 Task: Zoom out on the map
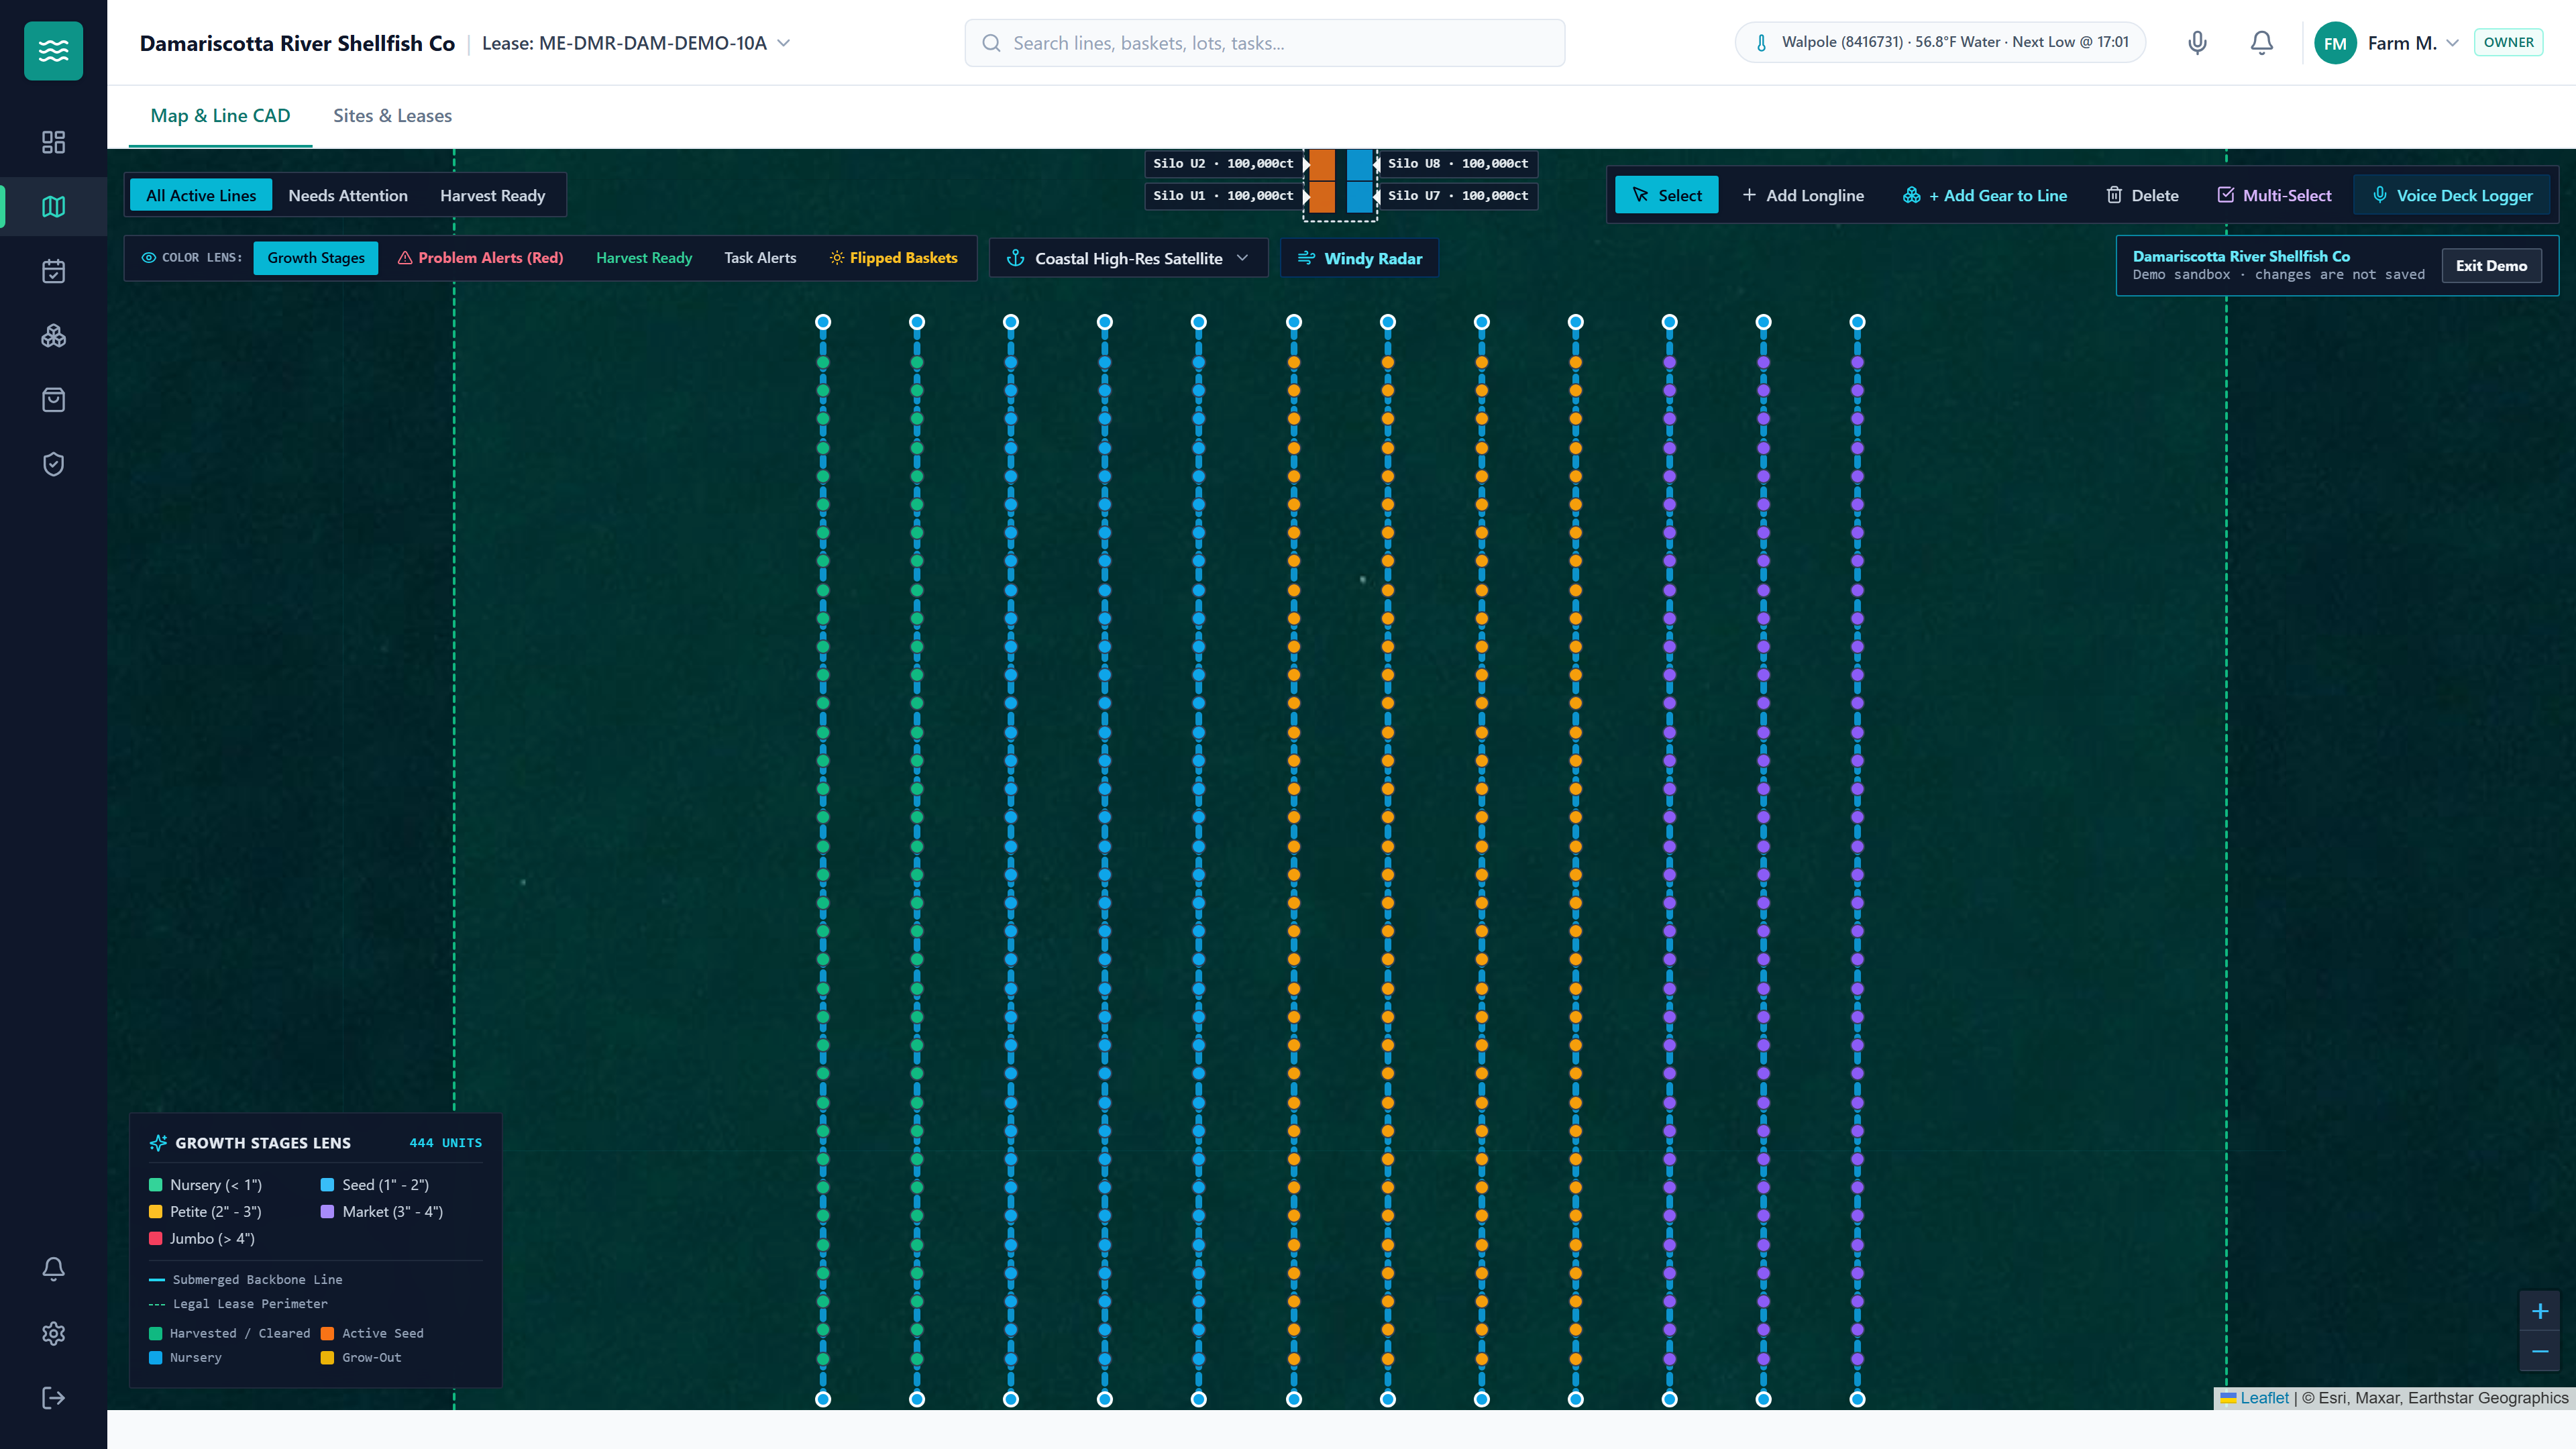click(2539, 1351)
